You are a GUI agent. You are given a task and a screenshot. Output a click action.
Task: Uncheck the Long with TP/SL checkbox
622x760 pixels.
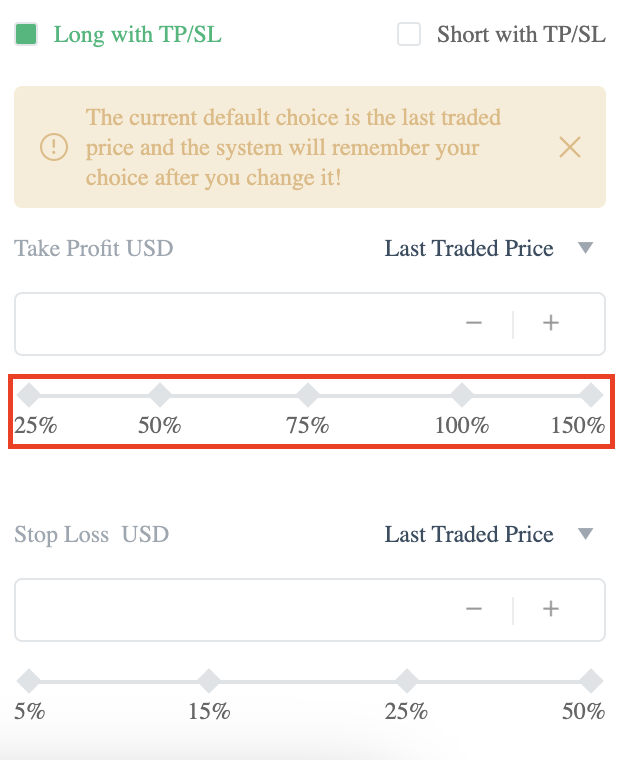pos(26,34)
